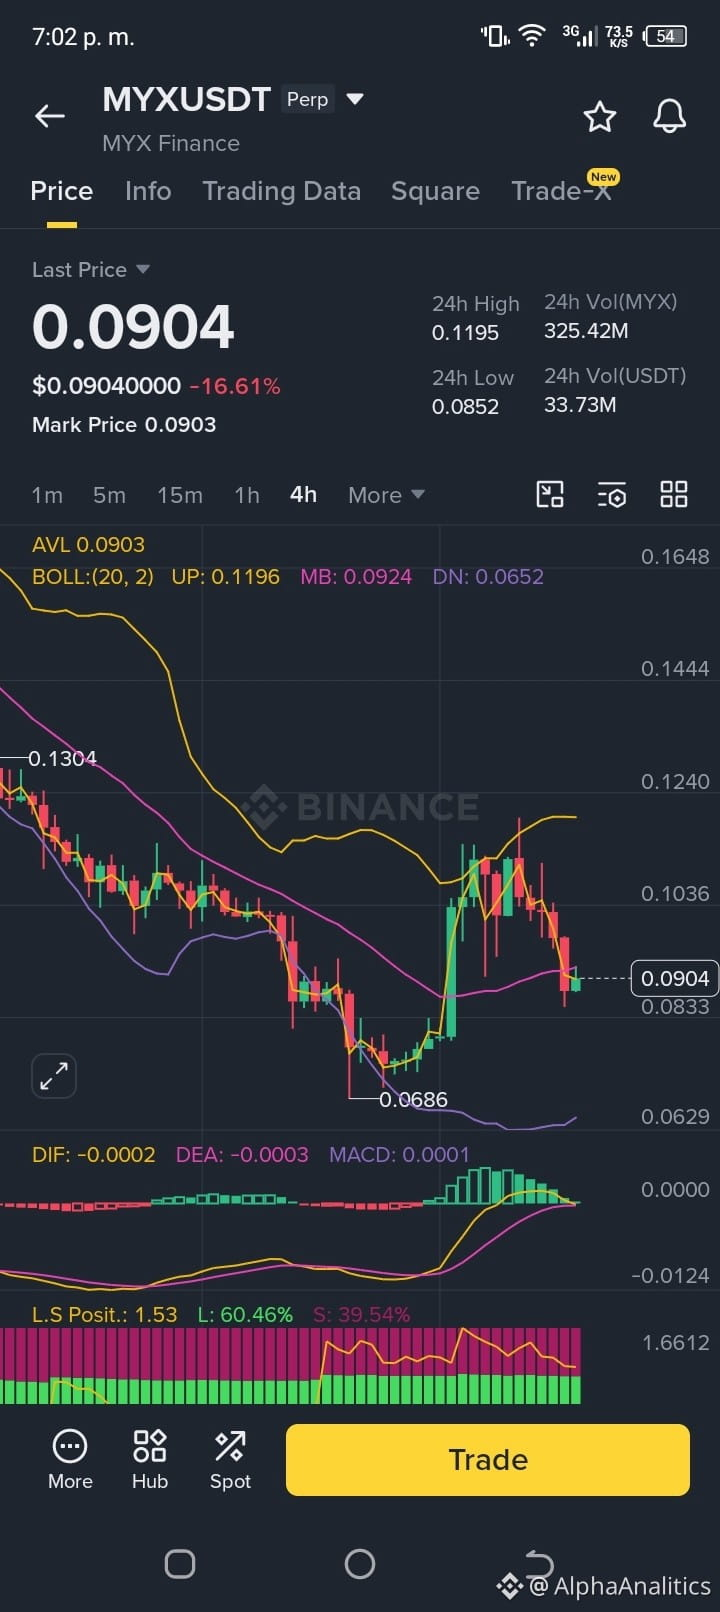Viewport: 720px width, 1612px height.
Task: Select the 15m timeframe
Action: point(180,495)
